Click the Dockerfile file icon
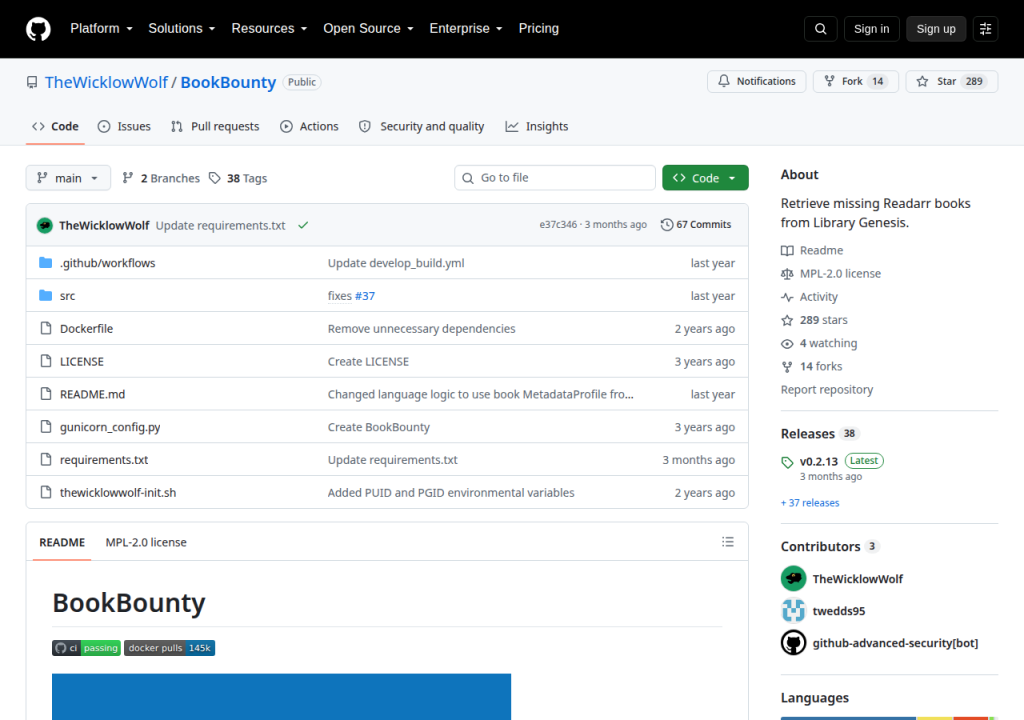The height and width of the screenshot is (720, 1024). tap(46, 328)
